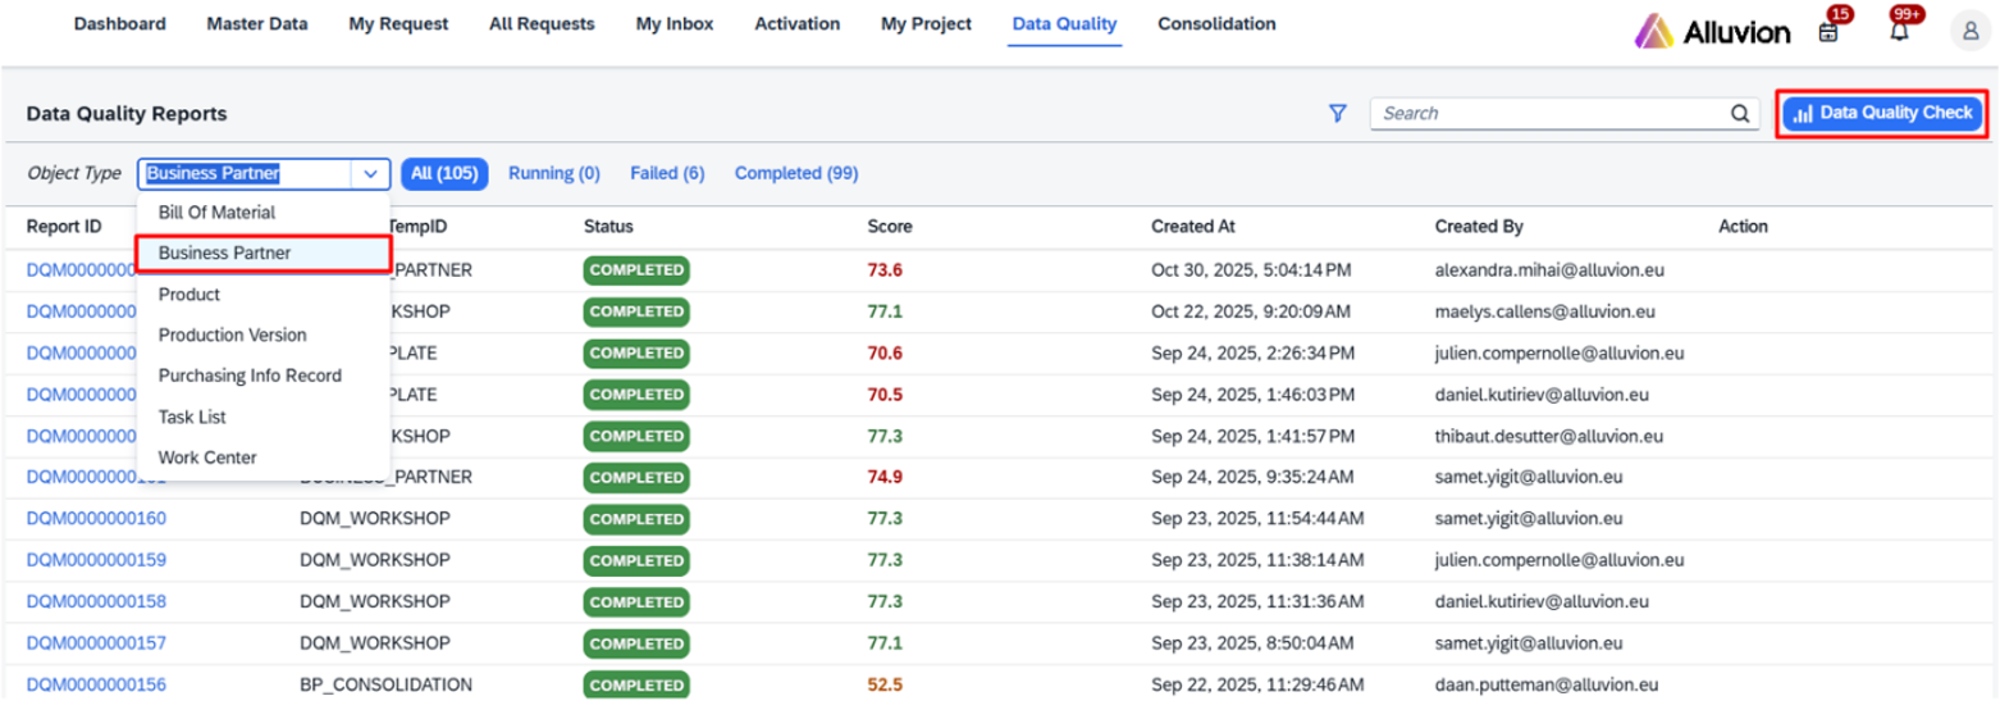The height and width of the screenshot is (718, 2000).
Task: Click the Status column header
Action: 608,227
